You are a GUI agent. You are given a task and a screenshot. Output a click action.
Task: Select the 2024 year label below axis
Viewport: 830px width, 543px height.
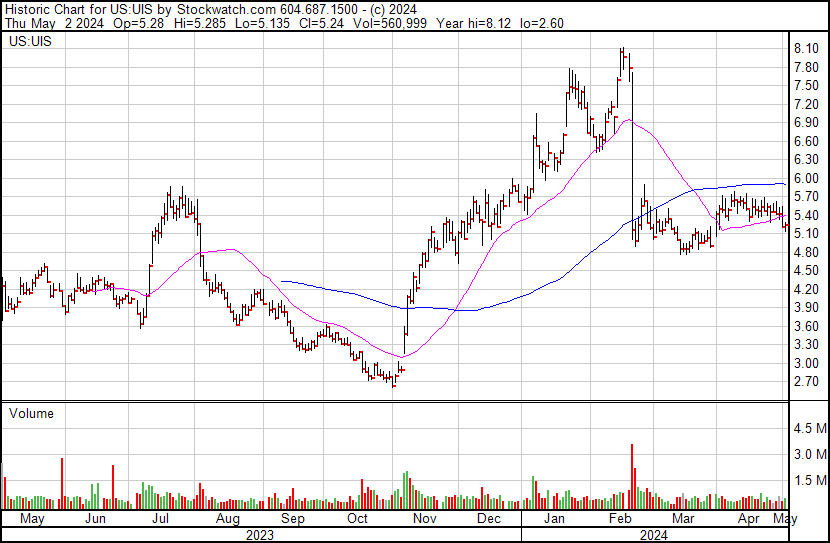(653, 535)
